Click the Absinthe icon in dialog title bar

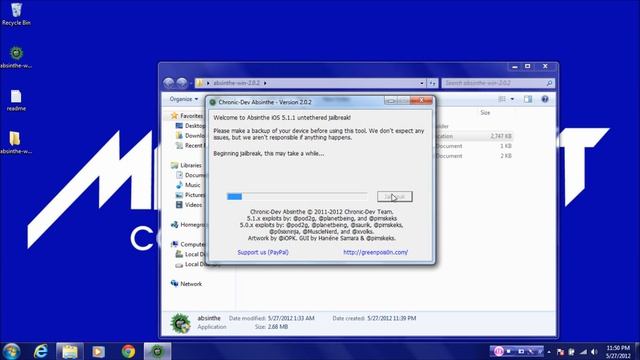tap(213, 102)
